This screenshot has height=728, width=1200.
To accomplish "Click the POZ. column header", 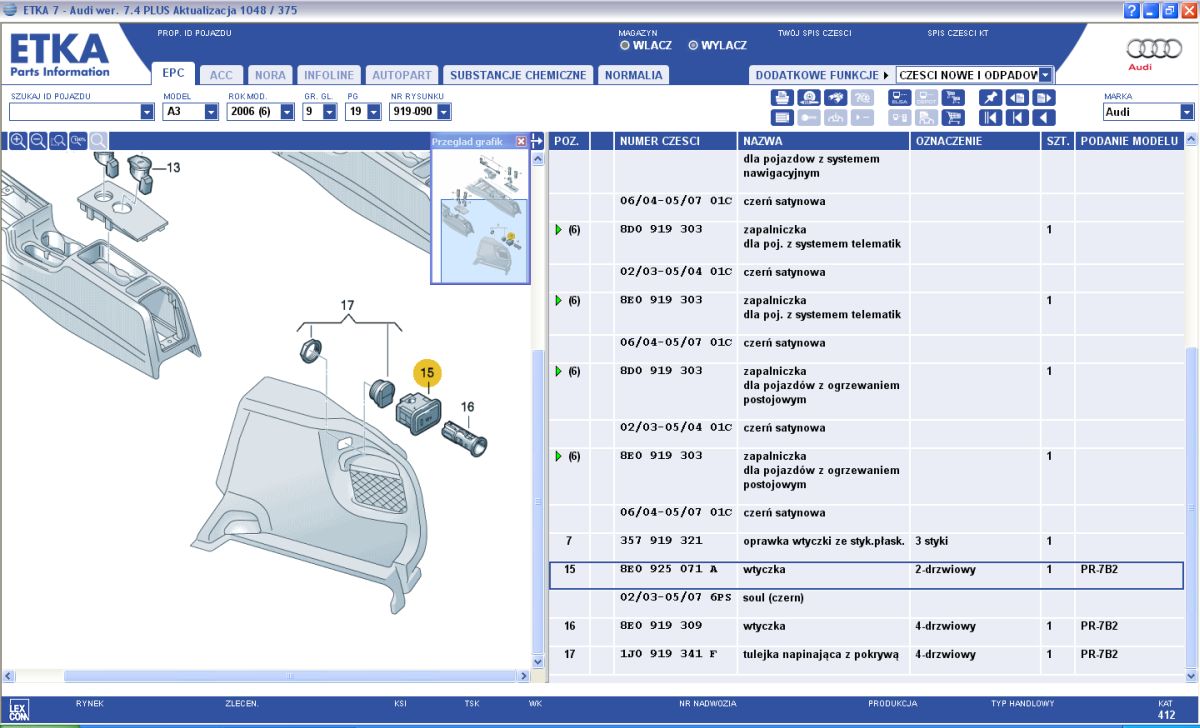I will pos(569,141).
